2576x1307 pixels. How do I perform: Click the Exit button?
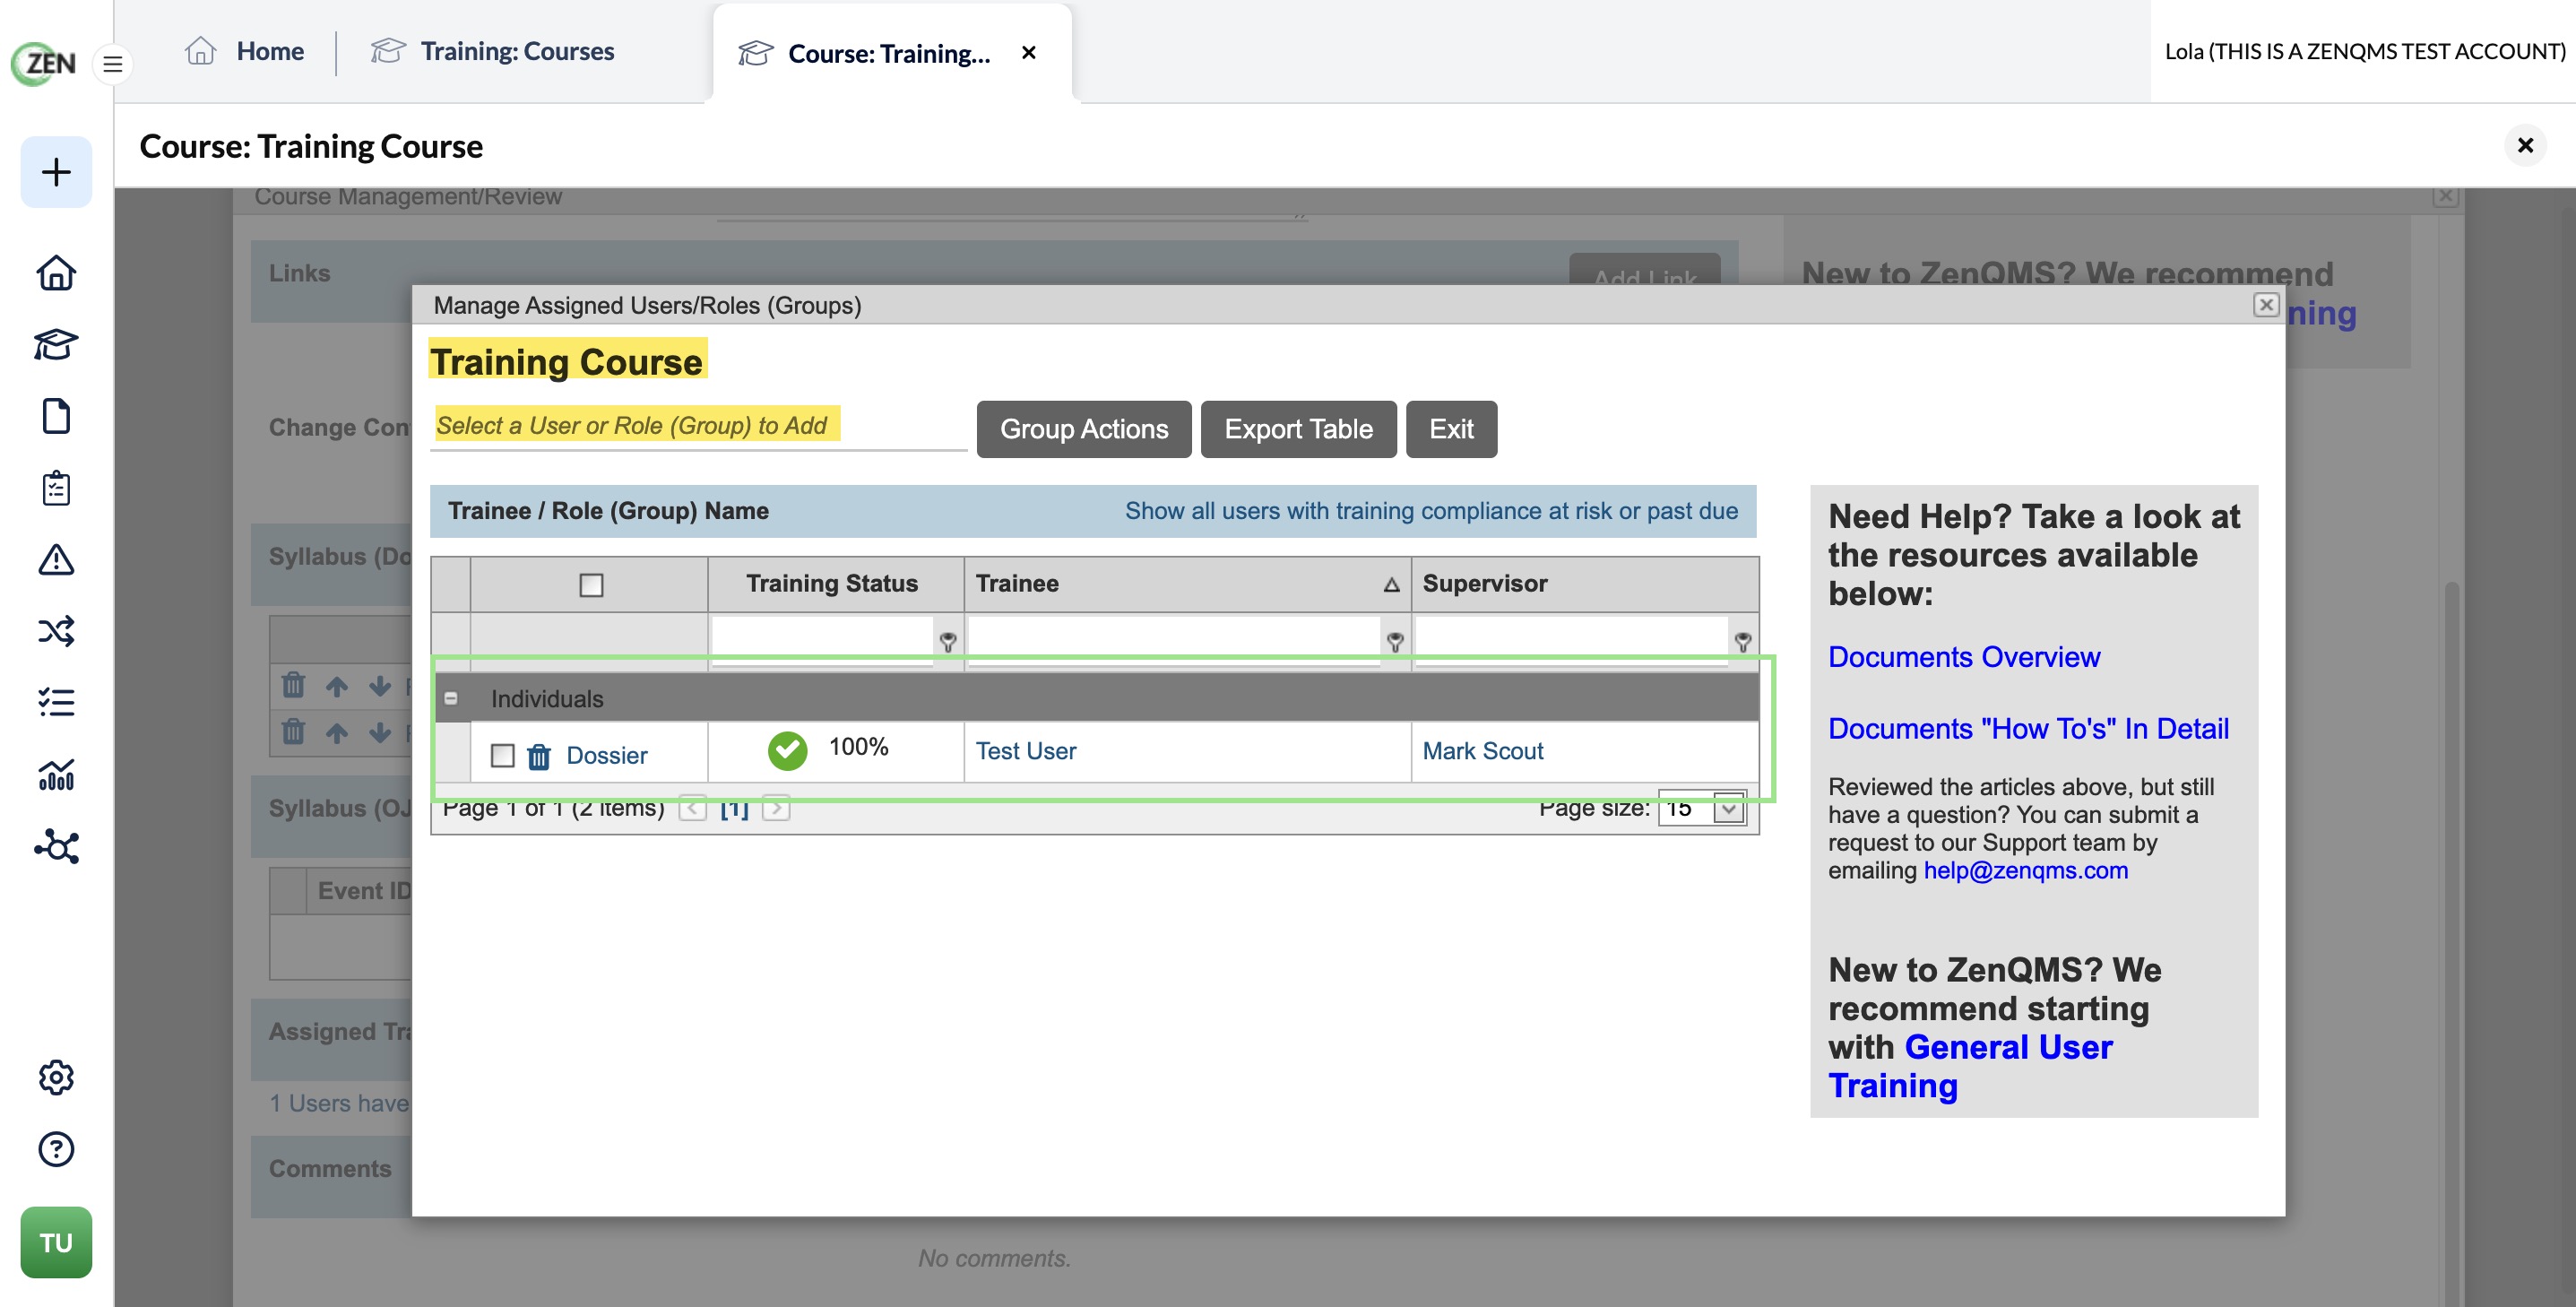[x=1451, y=429]
